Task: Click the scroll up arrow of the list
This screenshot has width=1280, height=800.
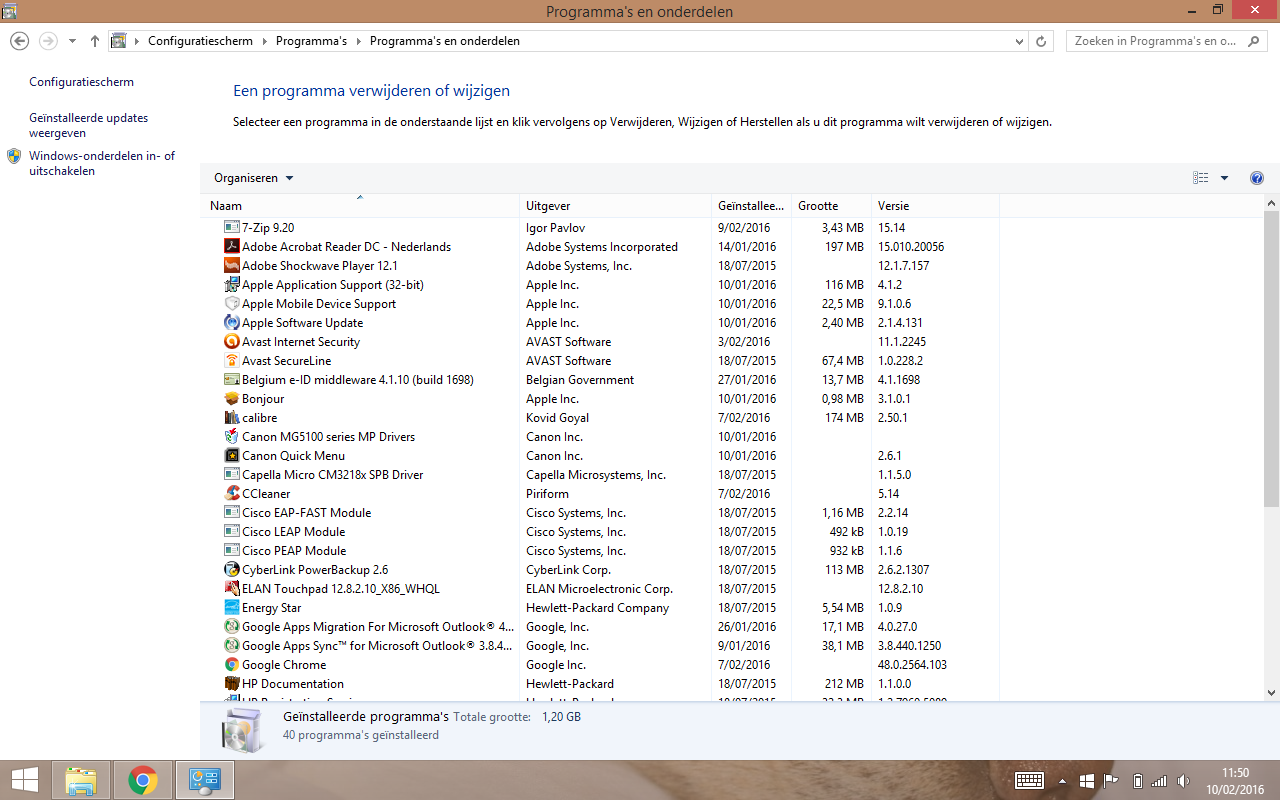Action: pos(1271,203)
